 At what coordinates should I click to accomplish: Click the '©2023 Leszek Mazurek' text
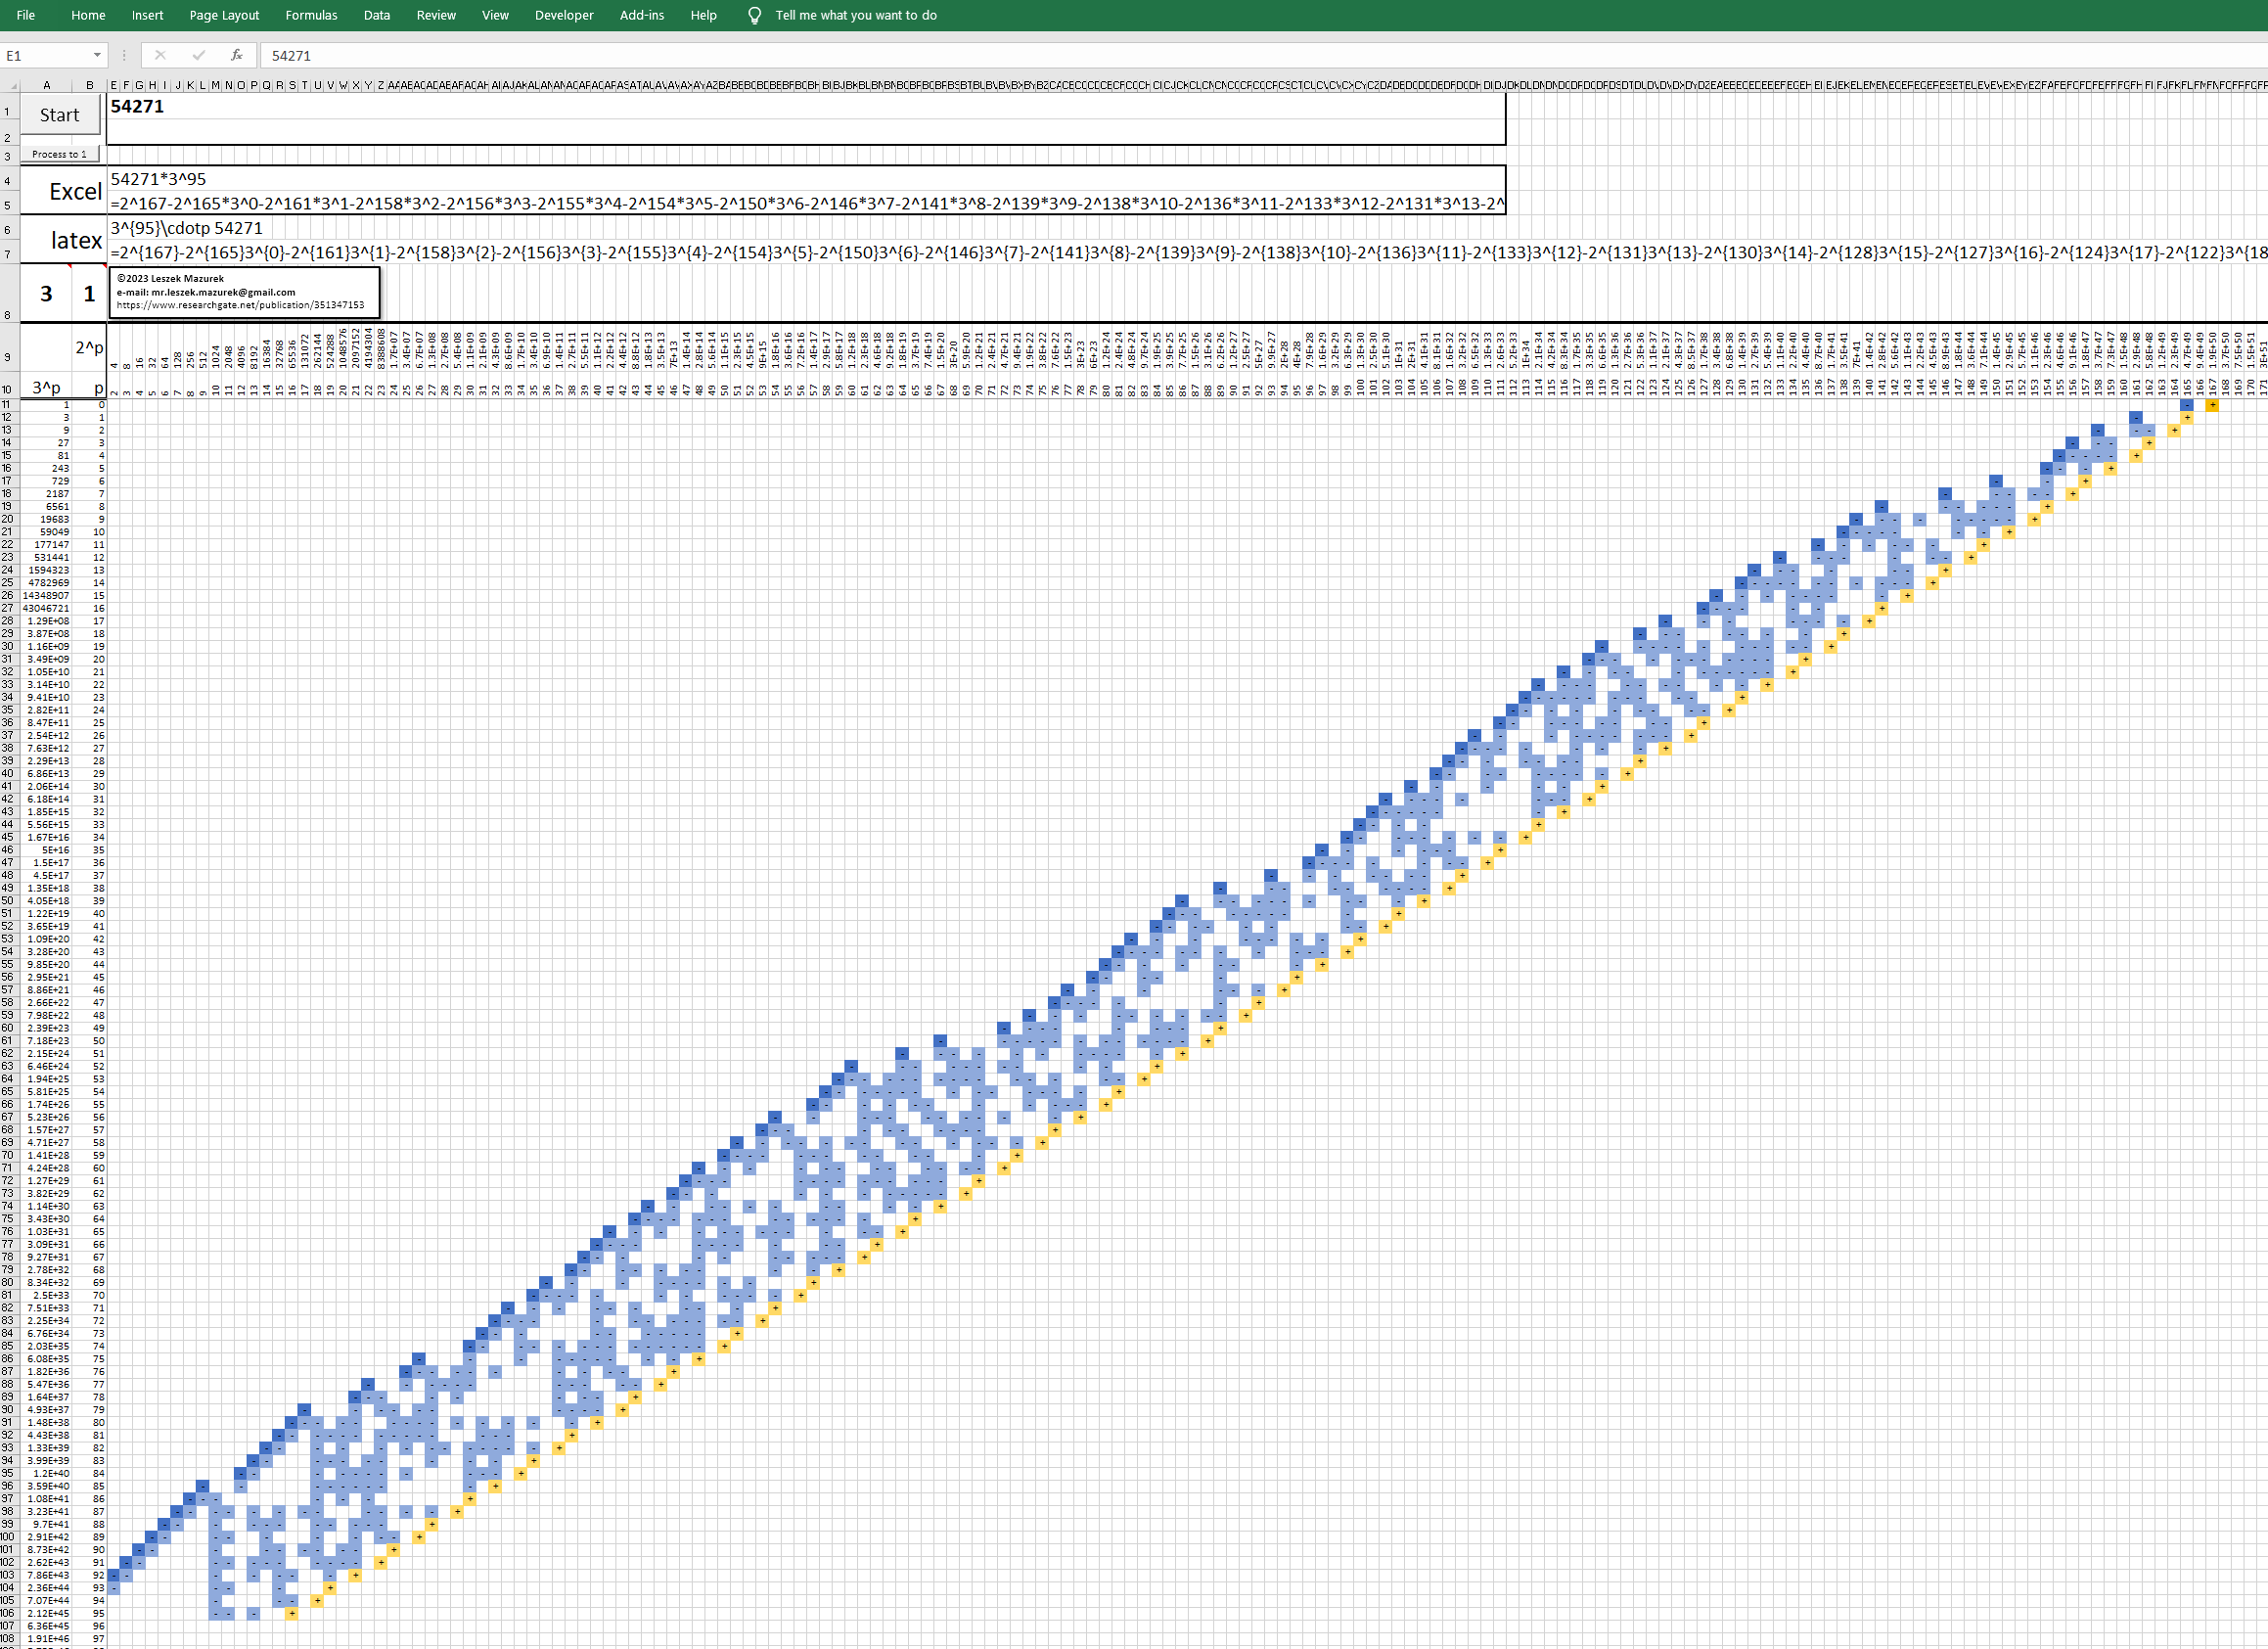[170, 279]
